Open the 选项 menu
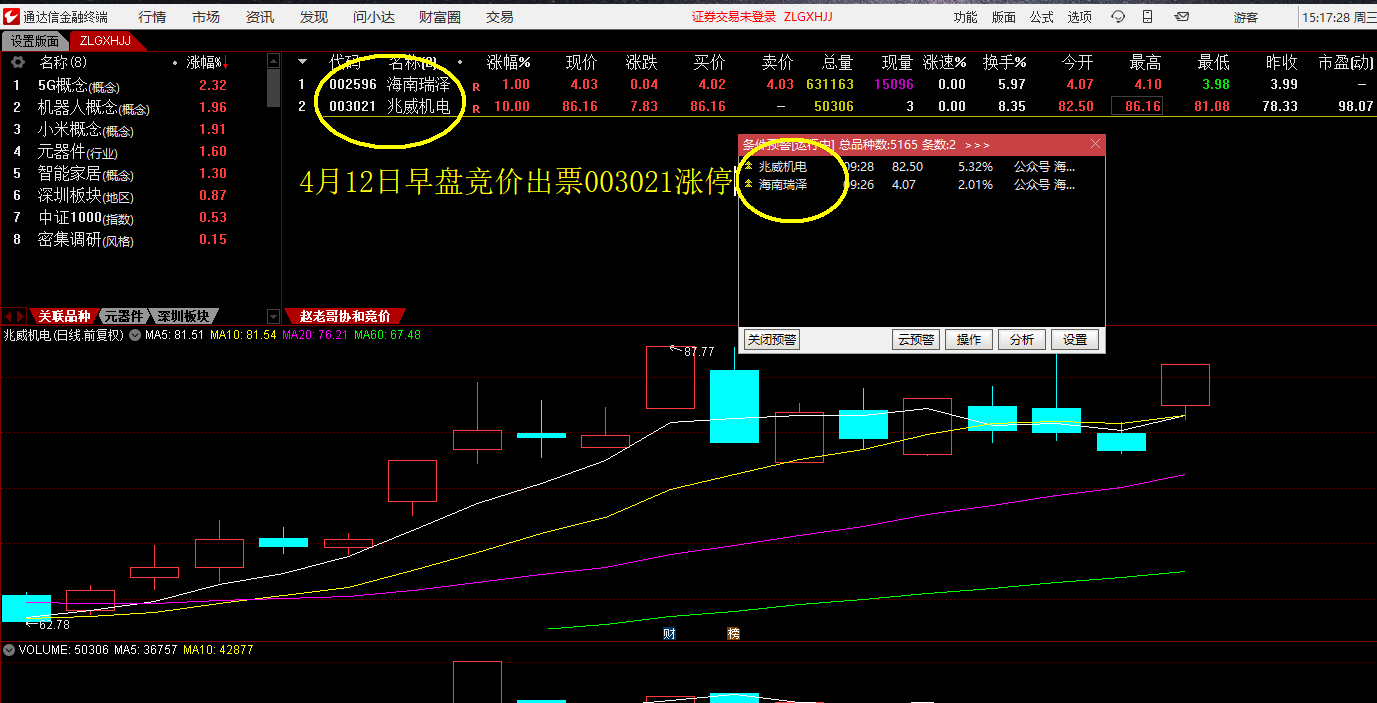Viewport: 1377px width, 703px height. coord(1080,17)
